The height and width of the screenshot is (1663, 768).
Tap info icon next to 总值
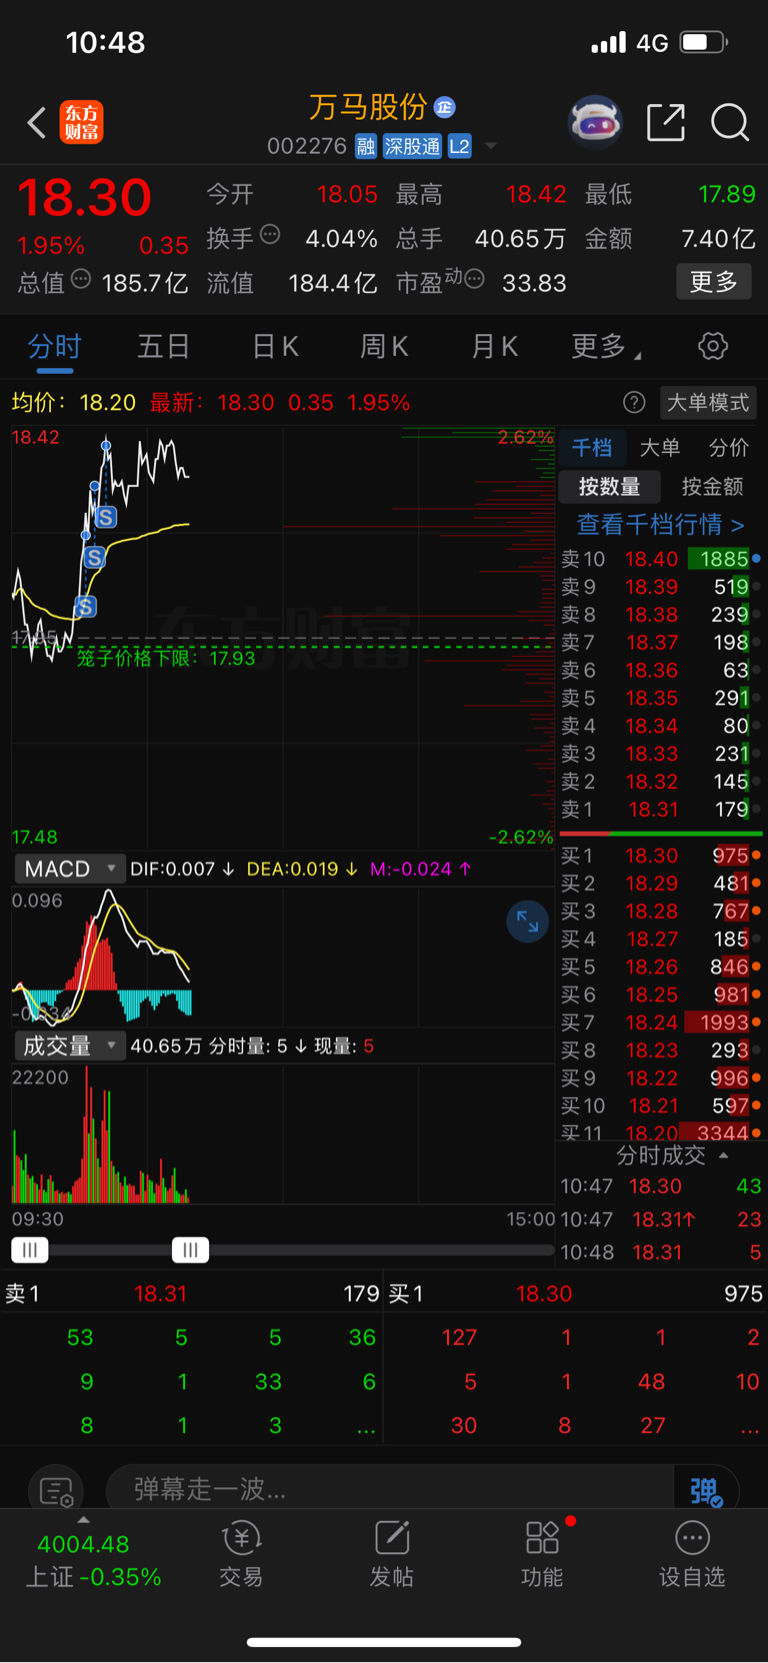(x=81, y=279)
